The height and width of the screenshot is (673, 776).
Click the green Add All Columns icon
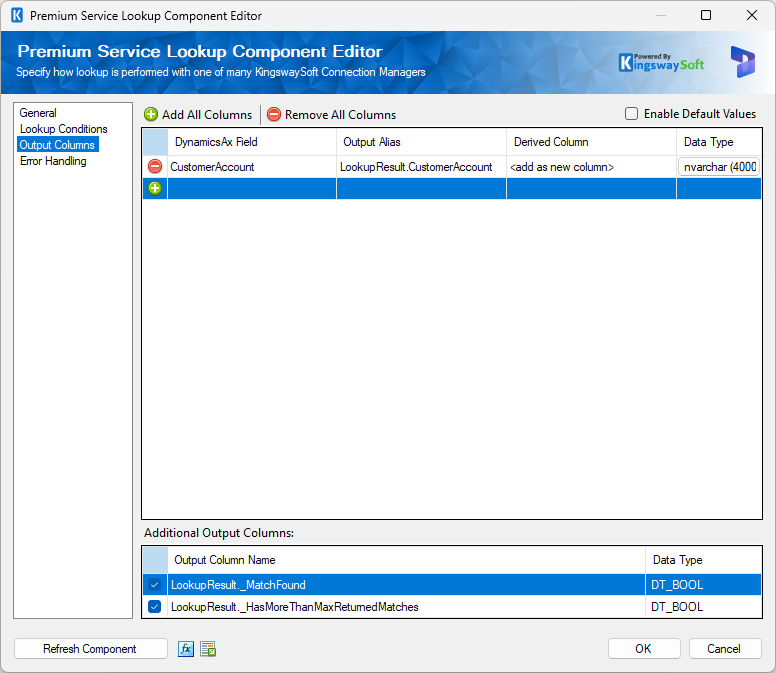(x=150, y=115)
